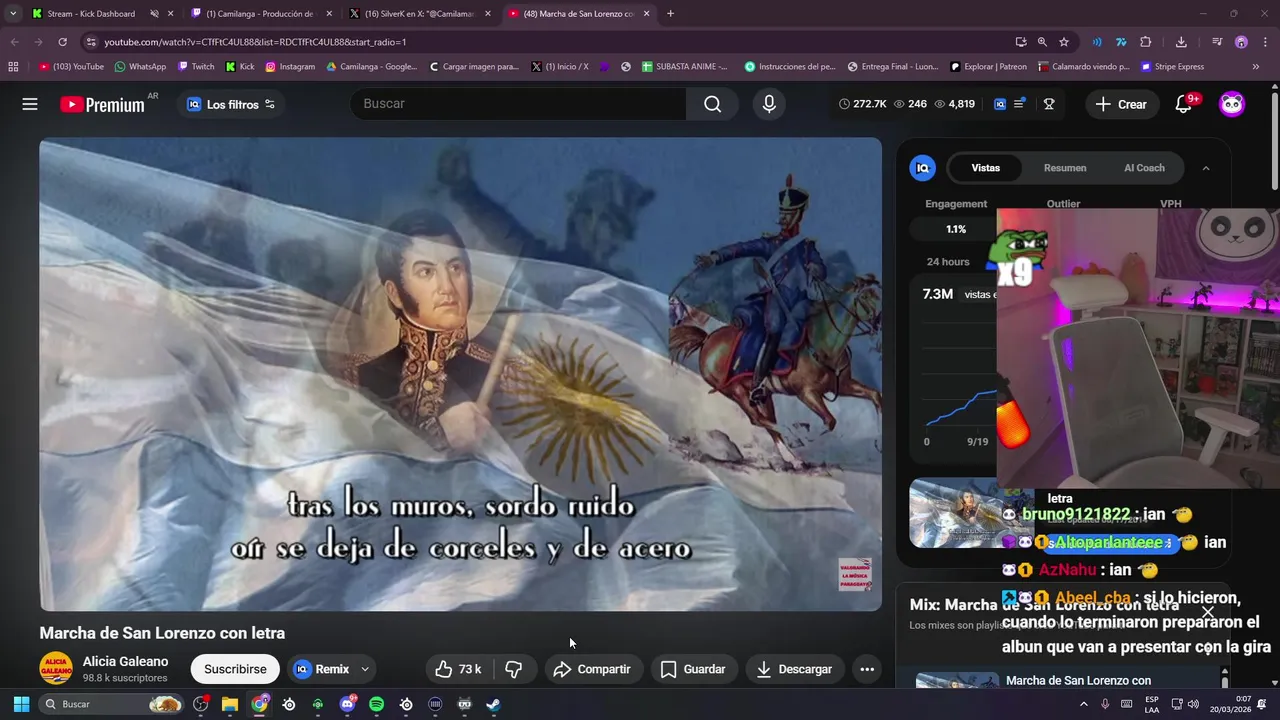Image resolution: width=1280 pixels, height=720 pixels.
Task: Open the Explorar | Patreon bookmark
Action: (988, 67)
